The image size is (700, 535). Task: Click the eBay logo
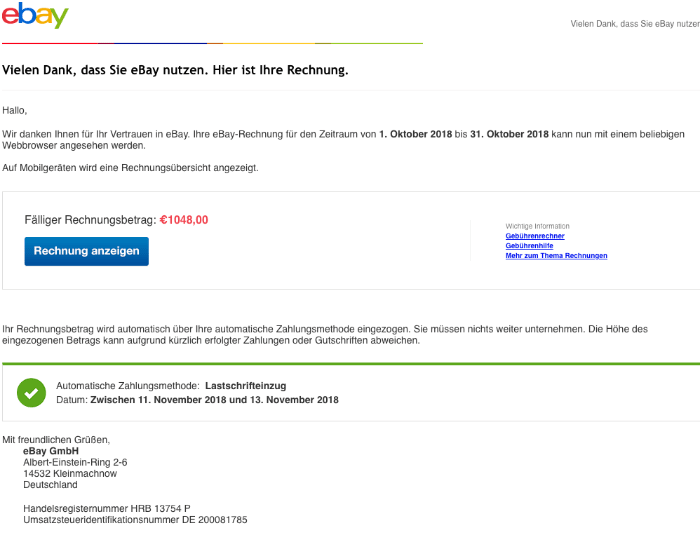[35, 17]
